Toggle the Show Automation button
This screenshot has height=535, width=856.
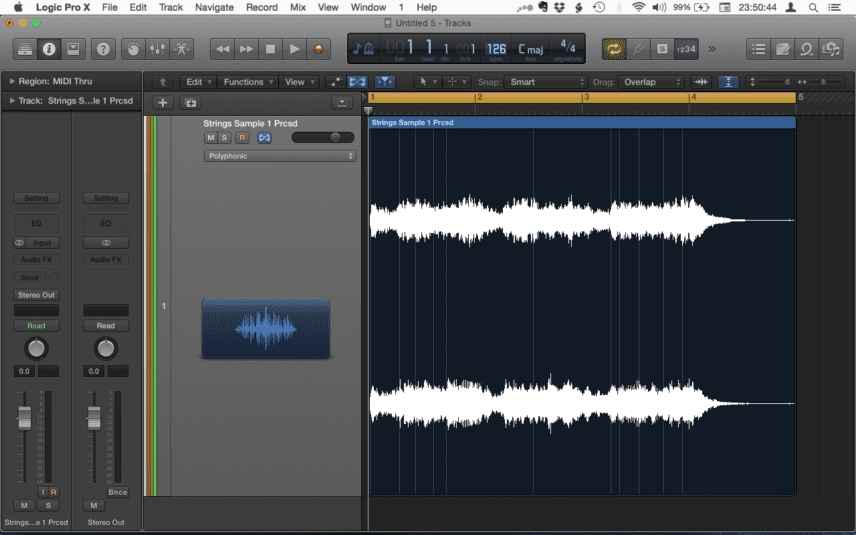[335, 82]
